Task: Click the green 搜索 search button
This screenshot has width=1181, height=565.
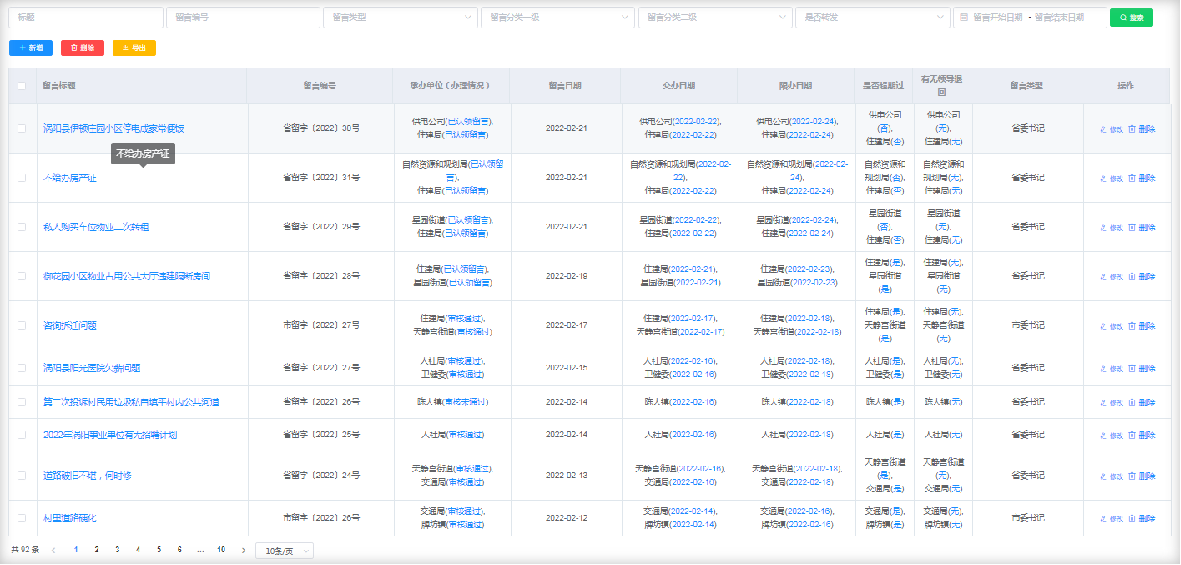Action: [x=1131, y=17]
